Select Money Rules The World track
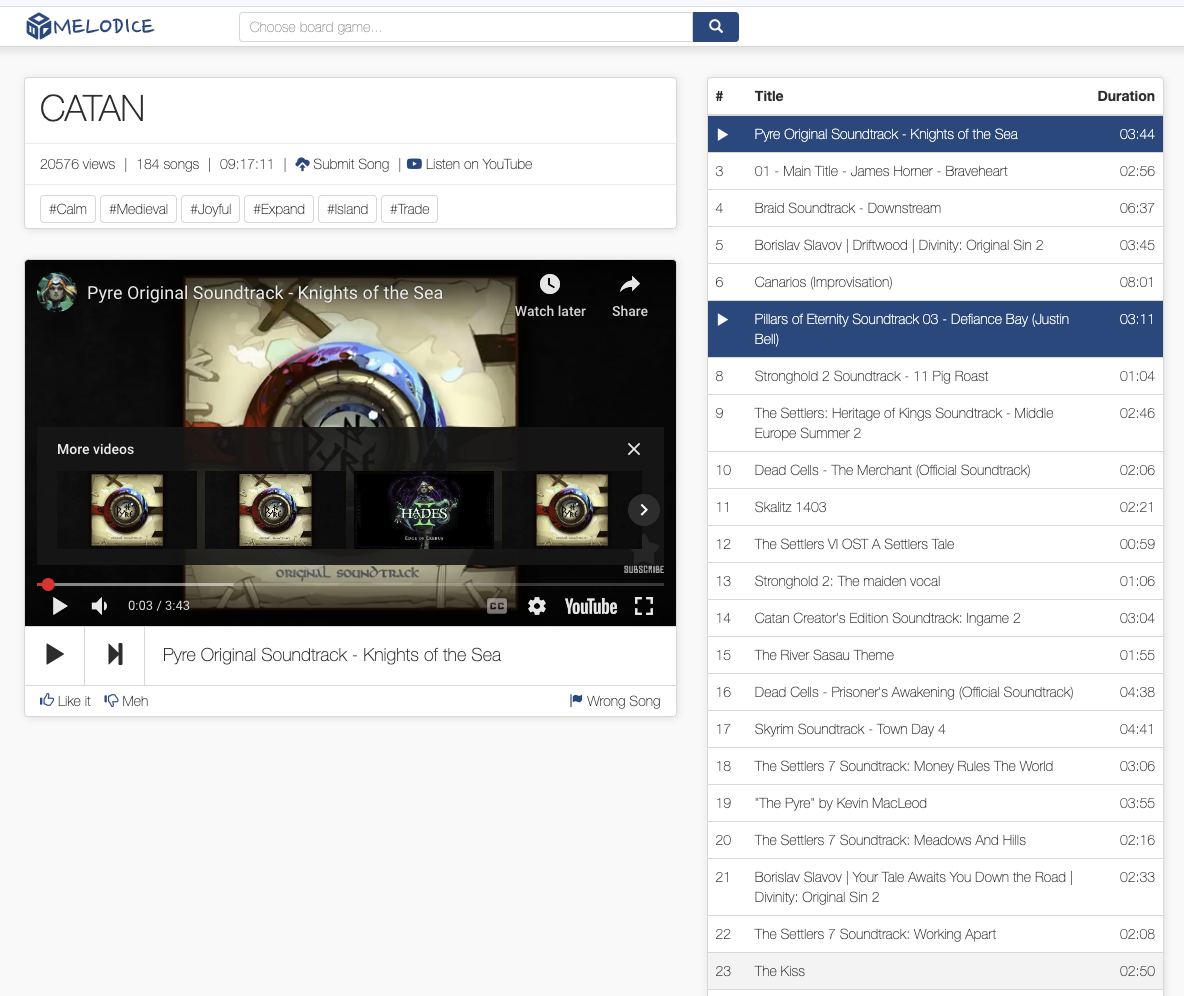This screenshot has width=1184, height=996. (935, 766)
